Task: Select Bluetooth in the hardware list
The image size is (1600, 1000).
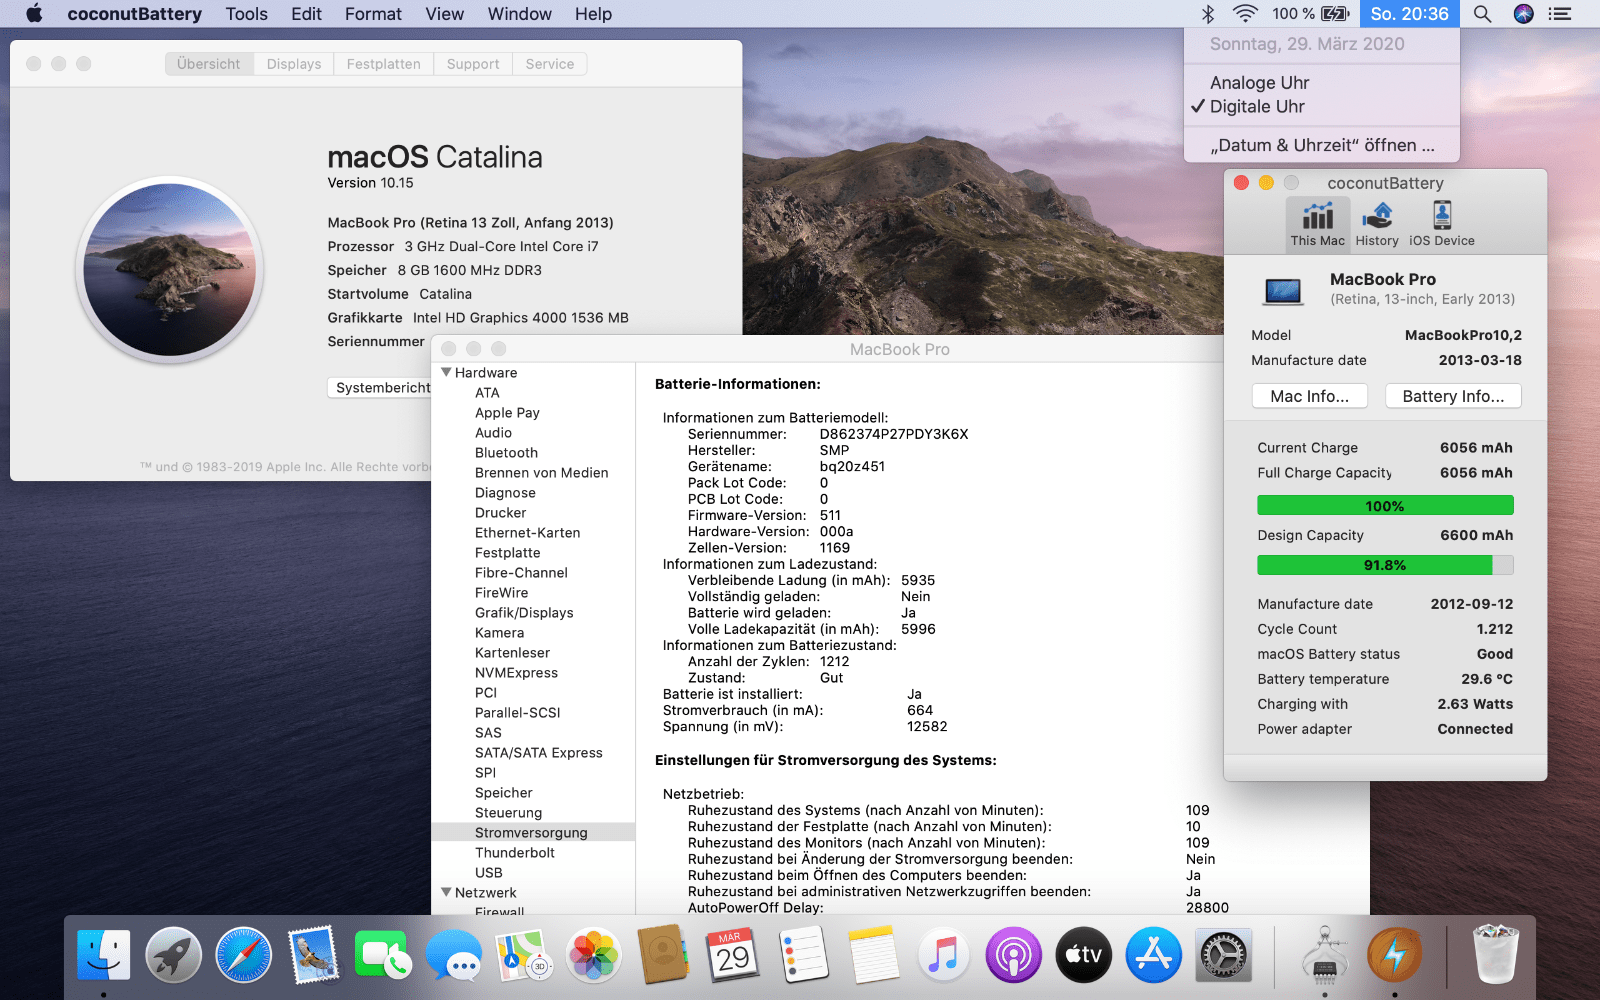Action: (506, 453)
